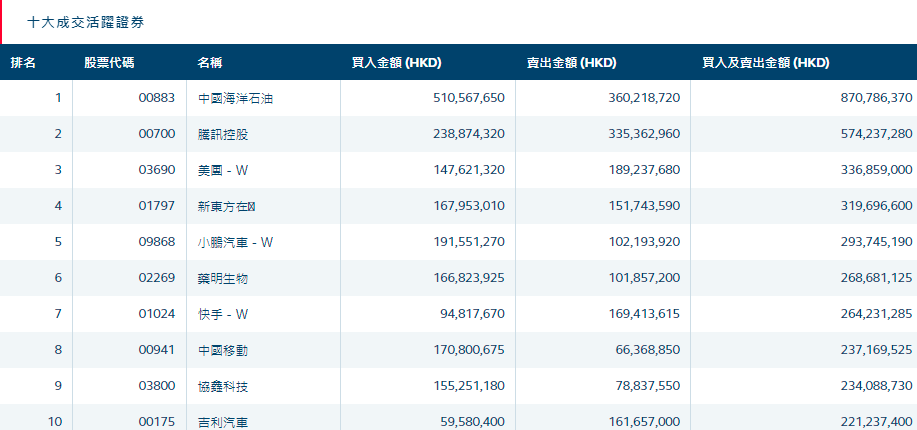917x430 pixels.
Task: Select total amount 870,786,370
Action: click(876, 98)
